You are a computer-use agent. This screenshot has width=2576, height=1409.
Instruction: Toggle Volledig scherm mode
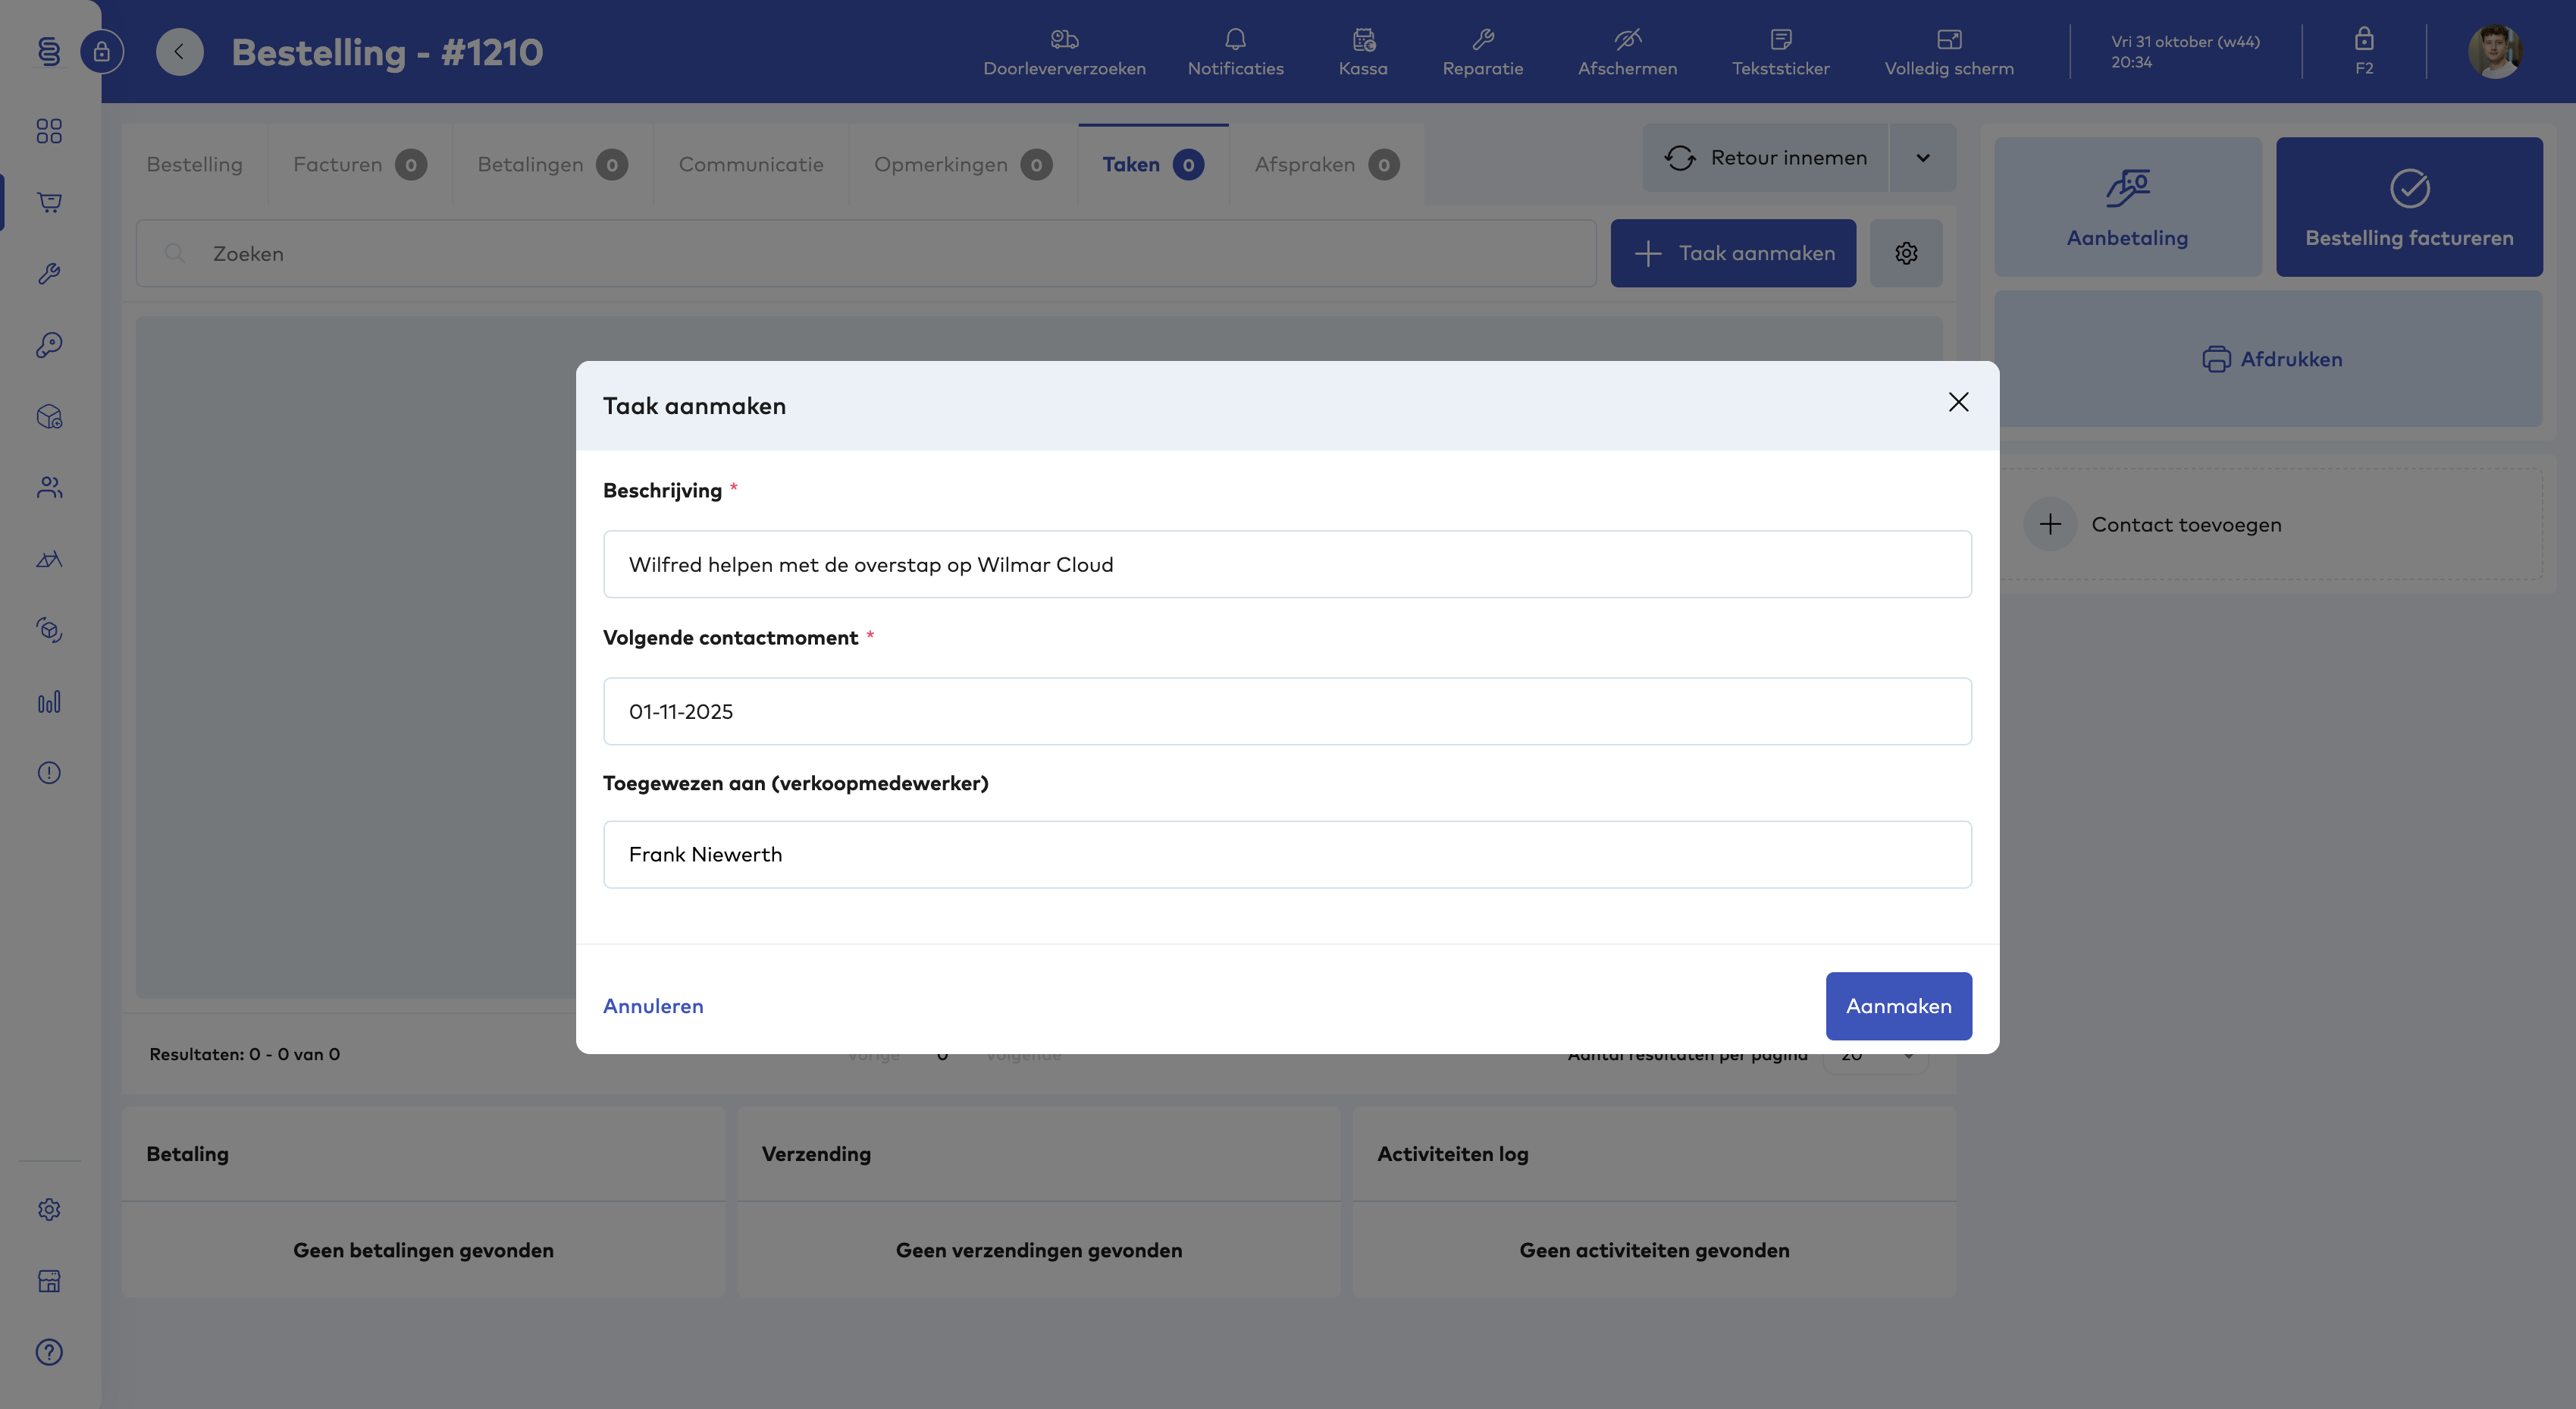(x=1948, y=51)
